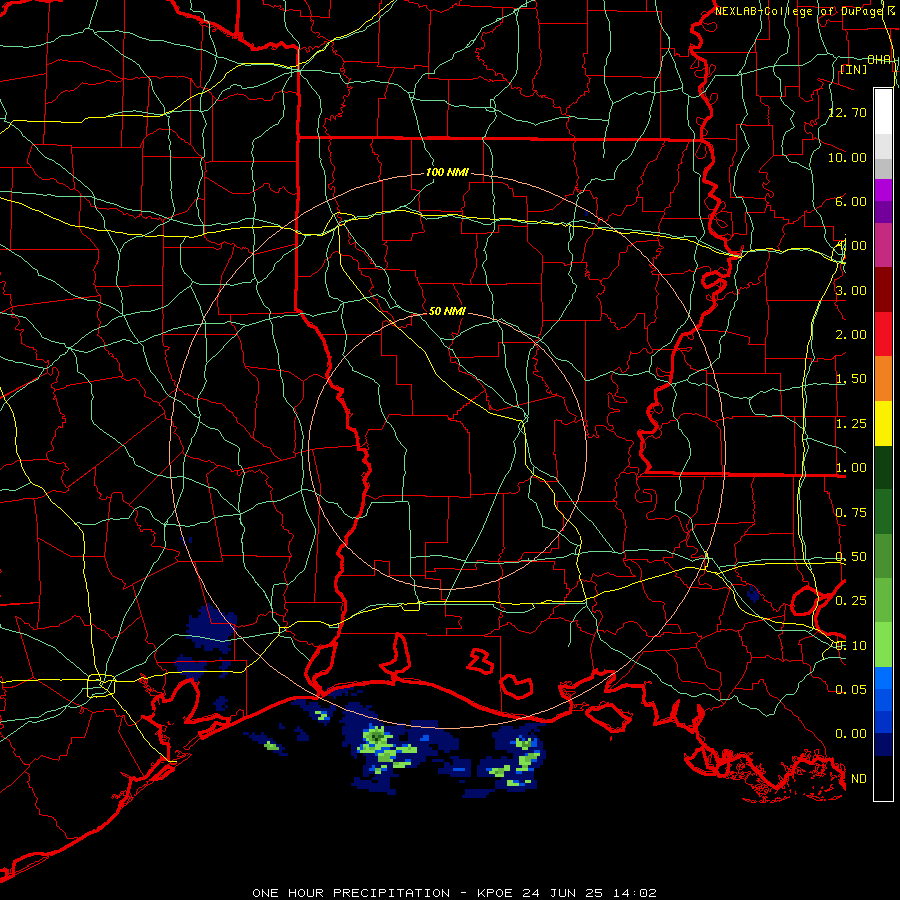Select the dark maroon legend swatch near 3.00
The image size is (900, 900).
(883, 290)
